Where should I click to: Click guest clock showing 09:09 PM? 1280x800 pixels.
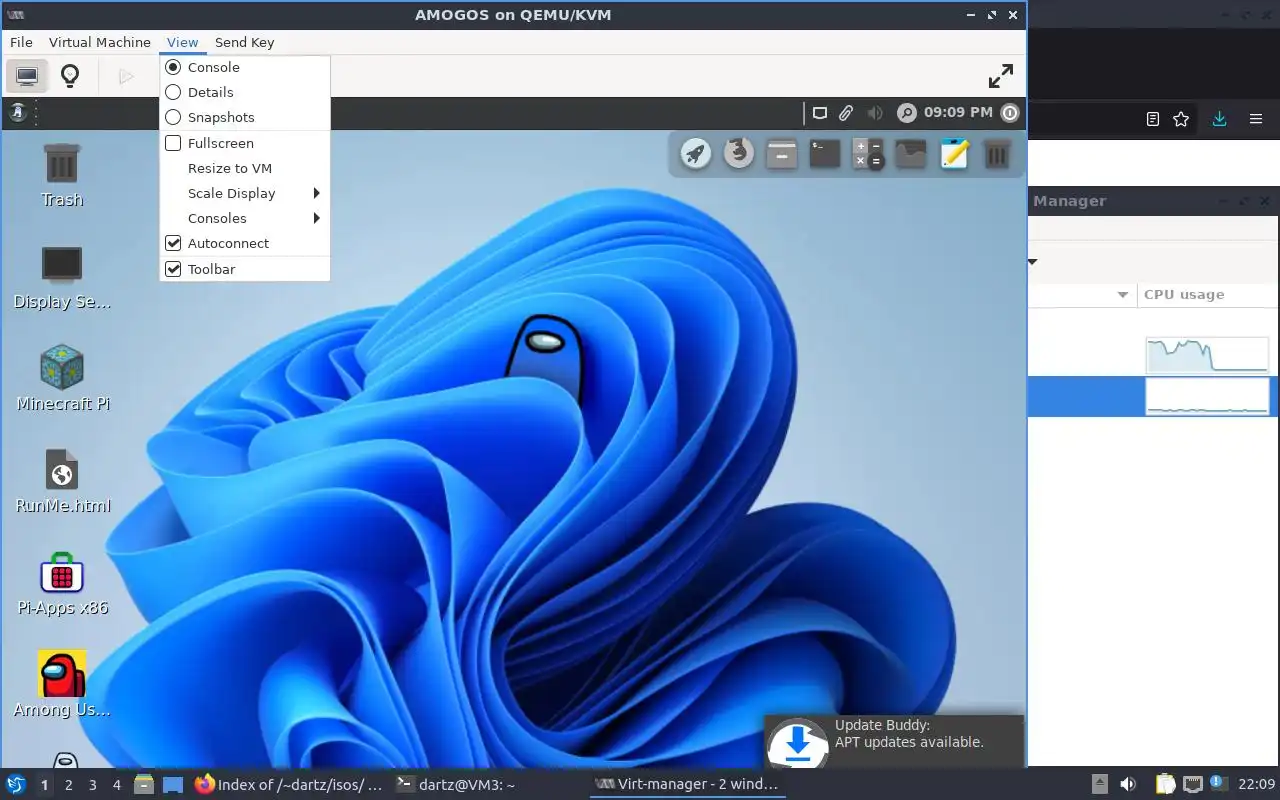point(958,113)
